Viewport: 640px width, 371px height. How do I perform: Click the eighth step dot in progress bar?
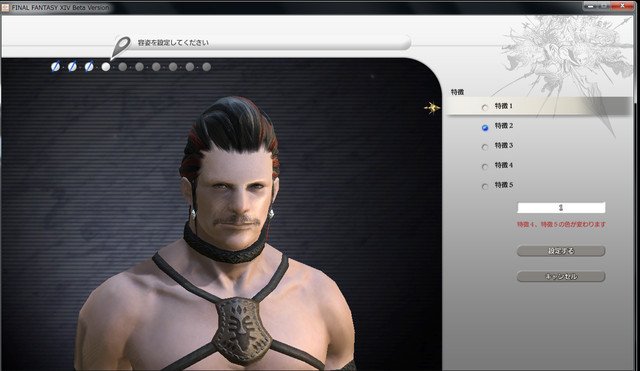pos(173,67)
